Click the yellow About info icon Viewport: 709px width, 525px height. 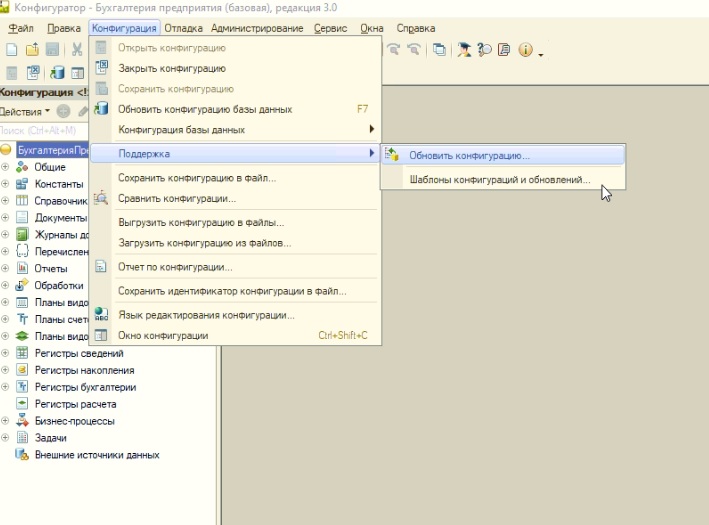[x=525, y=49]
